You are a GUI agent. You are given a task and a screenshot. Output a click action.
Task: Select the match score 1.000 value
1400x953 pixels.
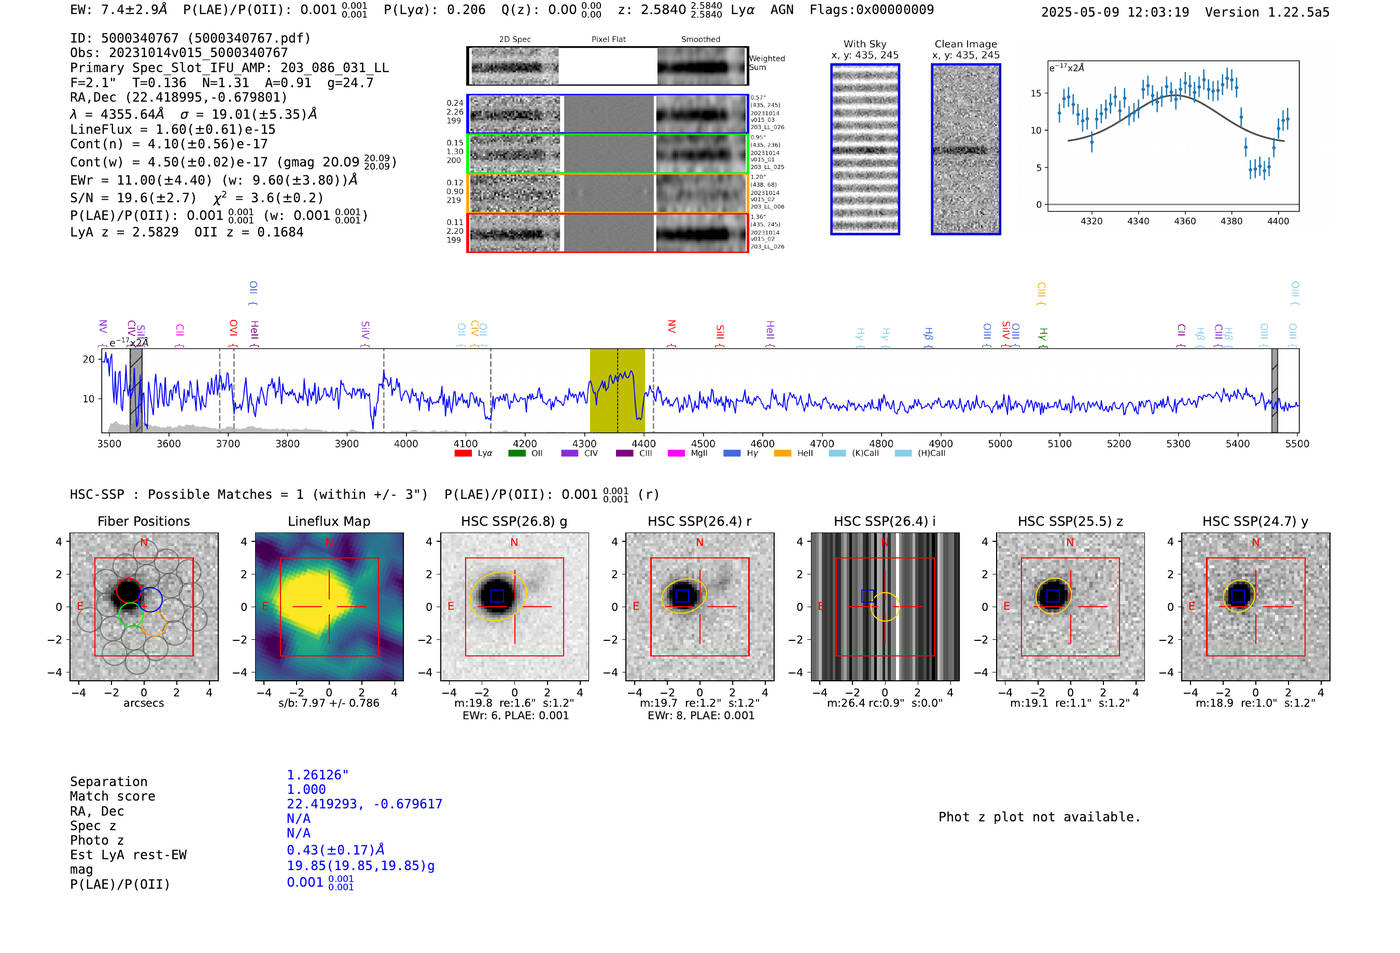coord(306,789)
